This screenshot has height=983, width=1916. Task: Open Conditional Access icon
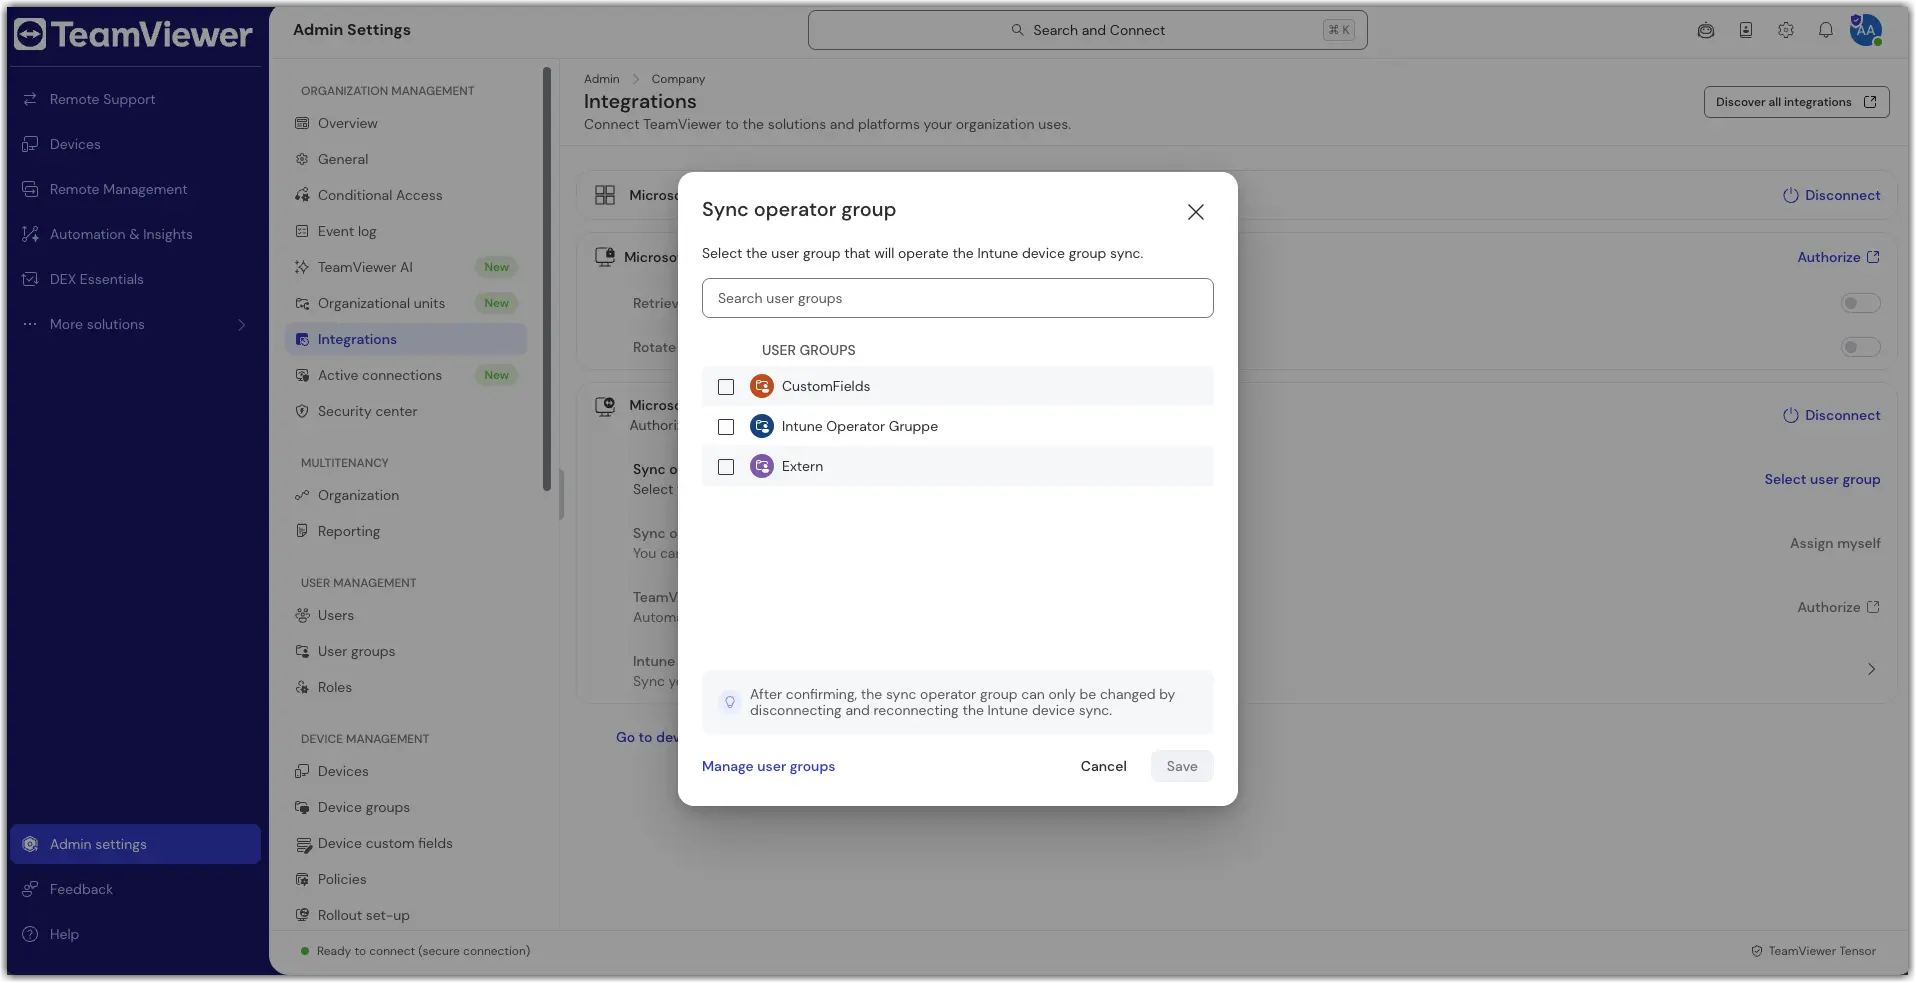point(302,195)
